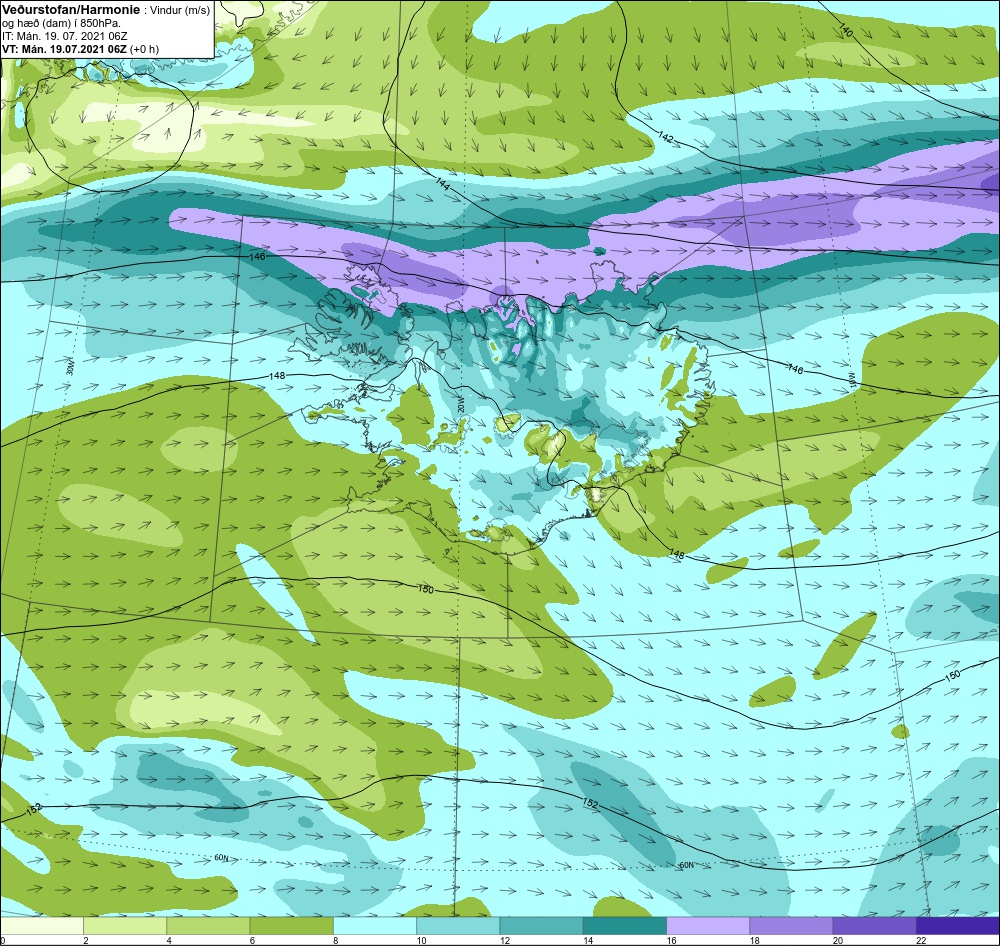Click the 'VT: Mán. 19.07.2021 06Z' valid time line
Screen dimensions: 1000x946
(x=64, y=49)
